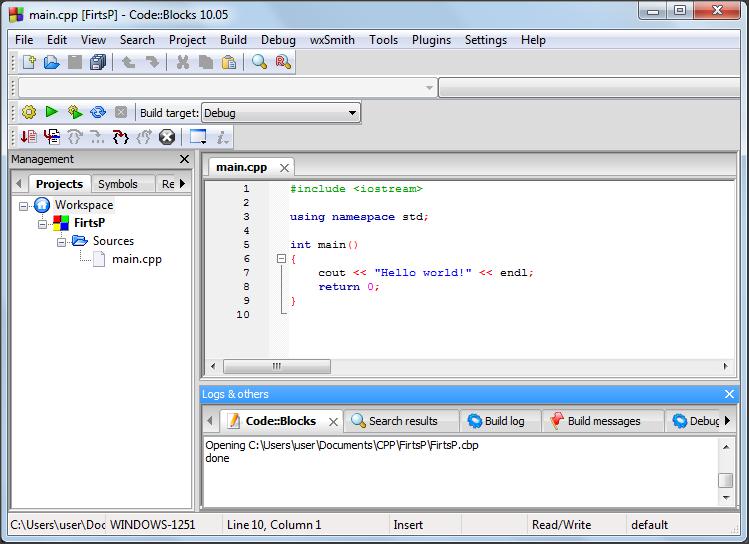The width and height of the screenshot is (749, 544).
Task: Collapse the FirtsP project node
Action: point(43,224)
